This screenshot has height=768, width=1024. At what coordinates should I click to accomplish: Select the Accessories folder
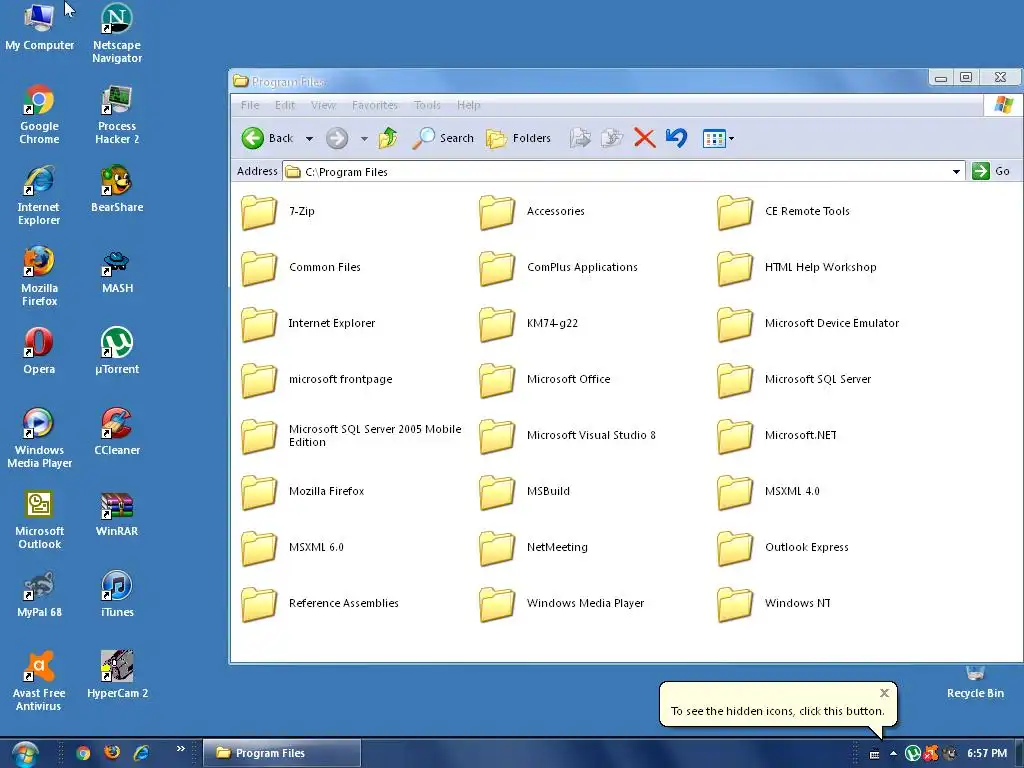tap(532, 212)
